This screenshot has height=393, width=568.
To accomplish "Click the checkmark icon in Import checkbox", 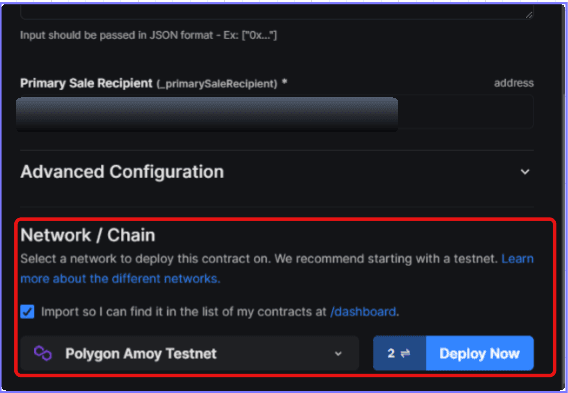I will click(28, 312).
